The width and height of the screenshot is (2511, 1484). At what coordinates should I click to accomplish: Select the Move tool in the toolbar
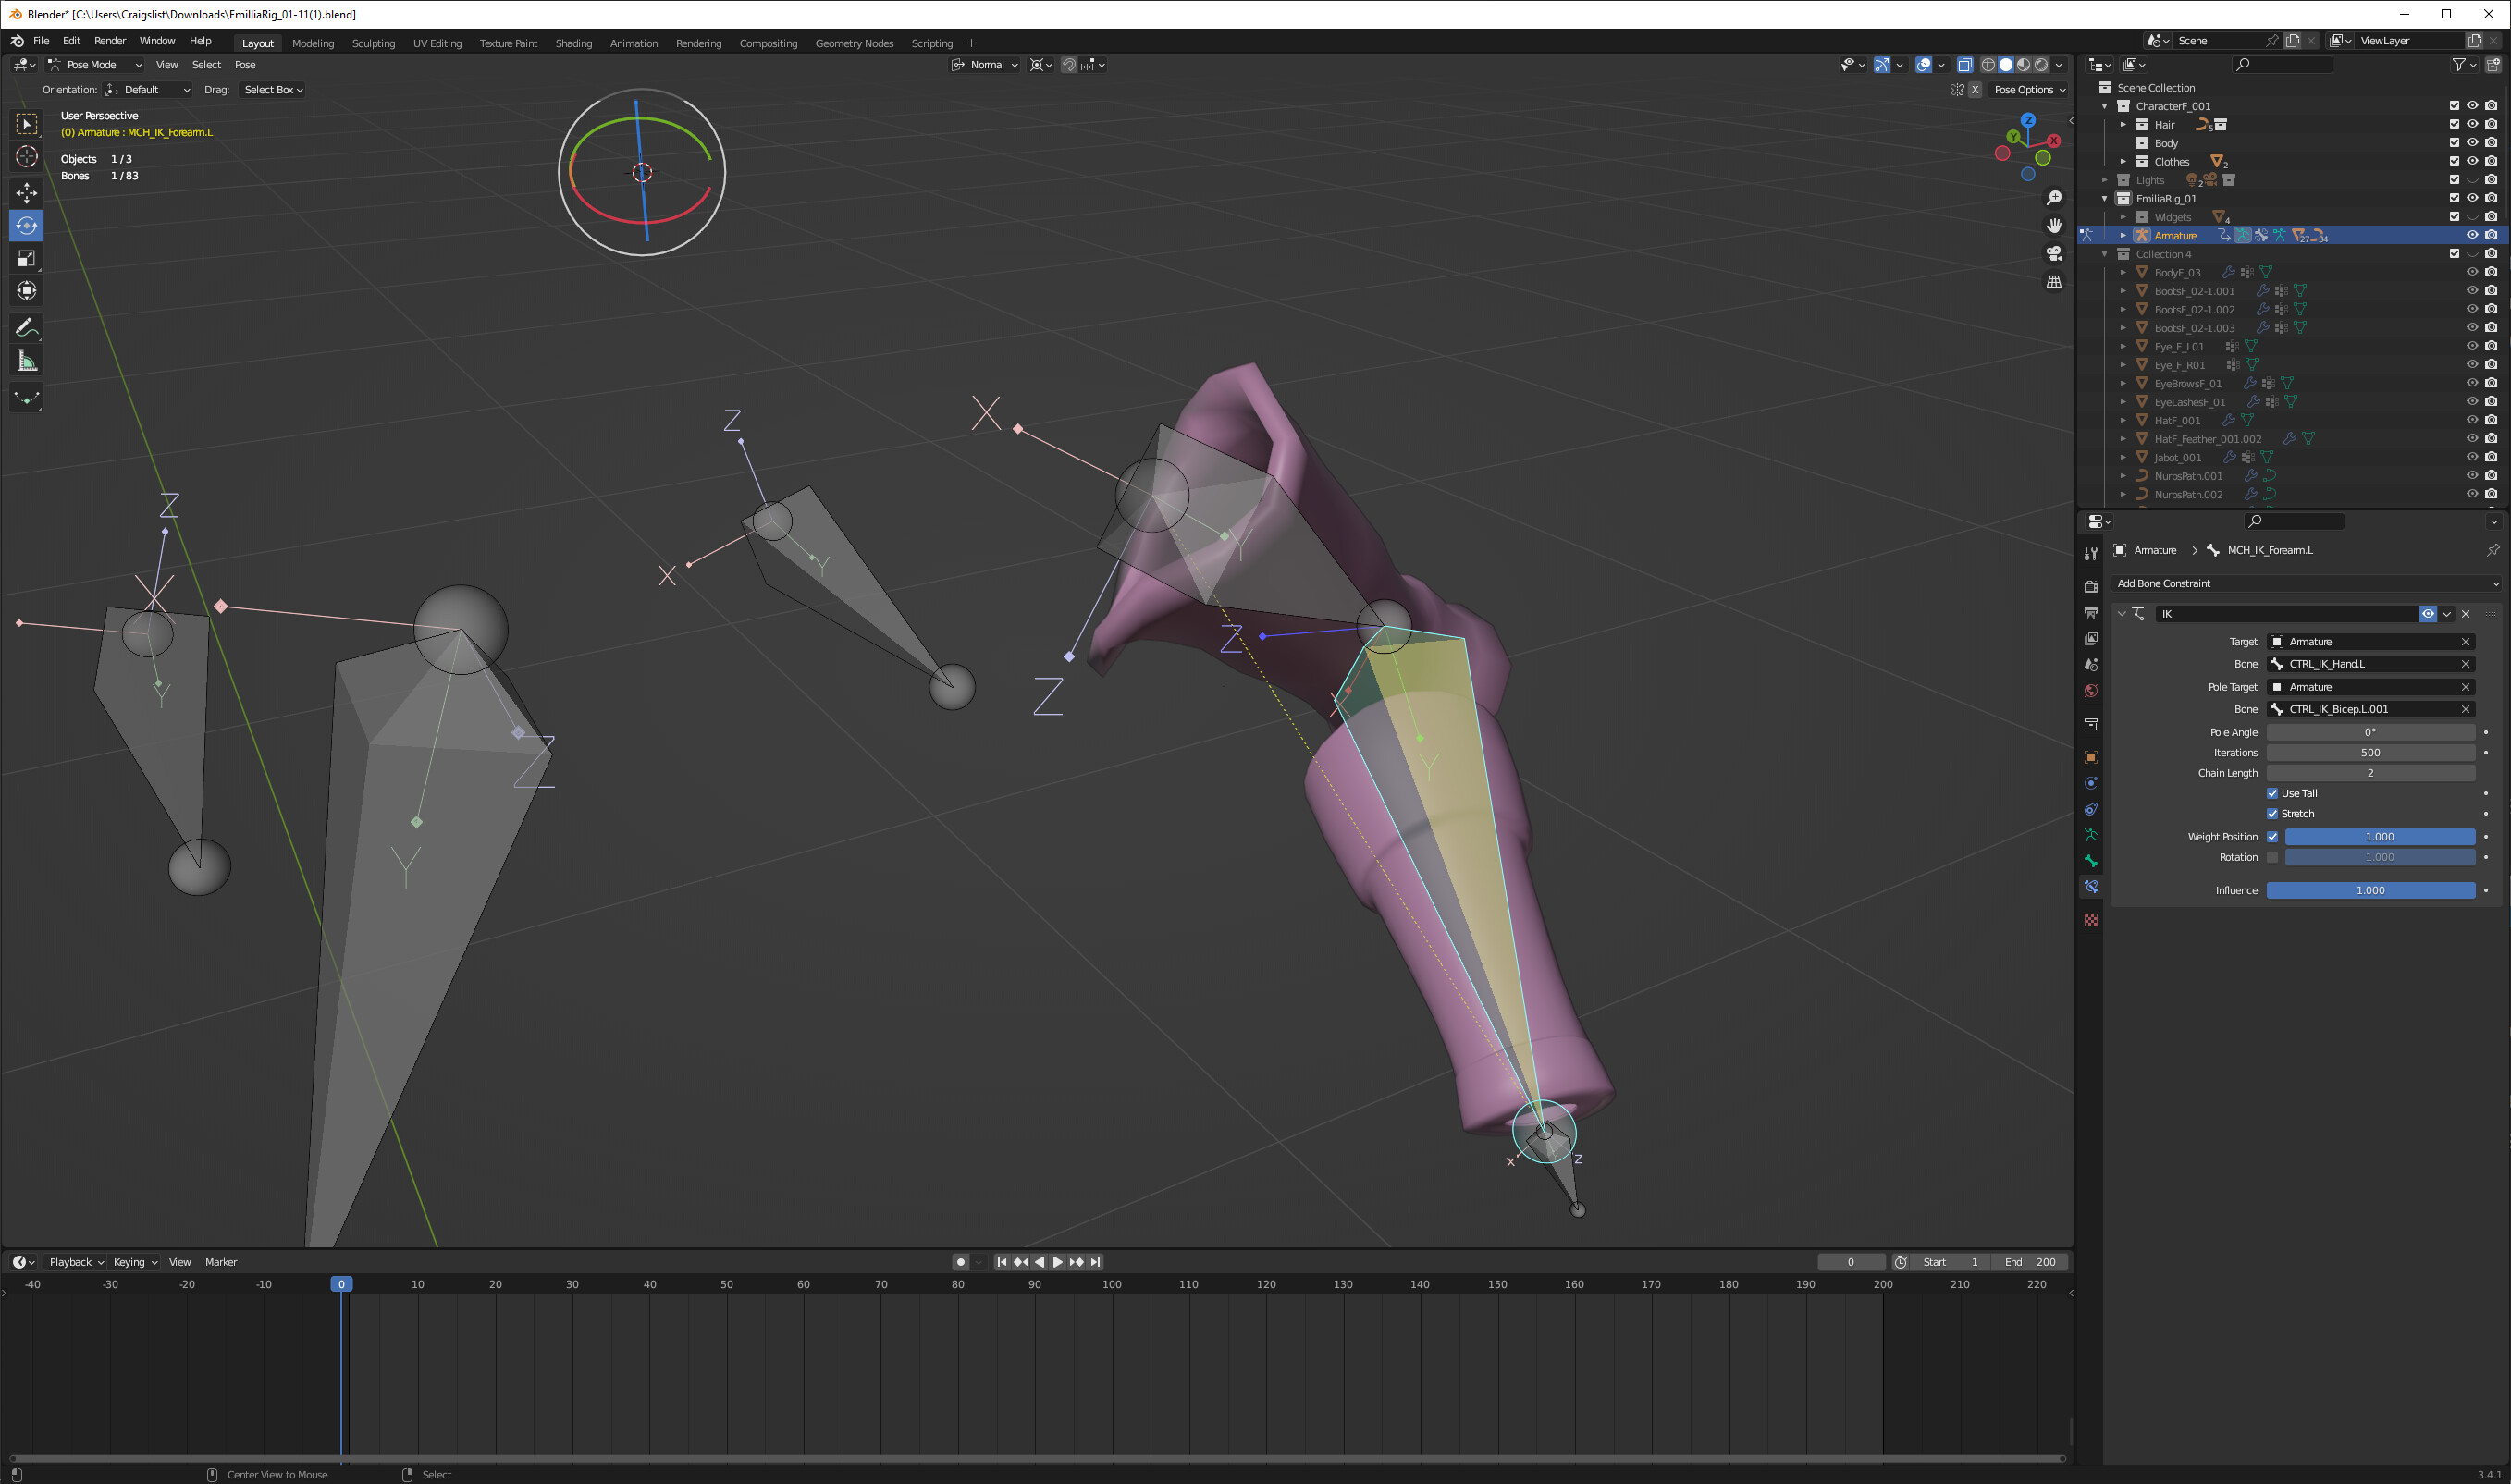tap(27, 192)
